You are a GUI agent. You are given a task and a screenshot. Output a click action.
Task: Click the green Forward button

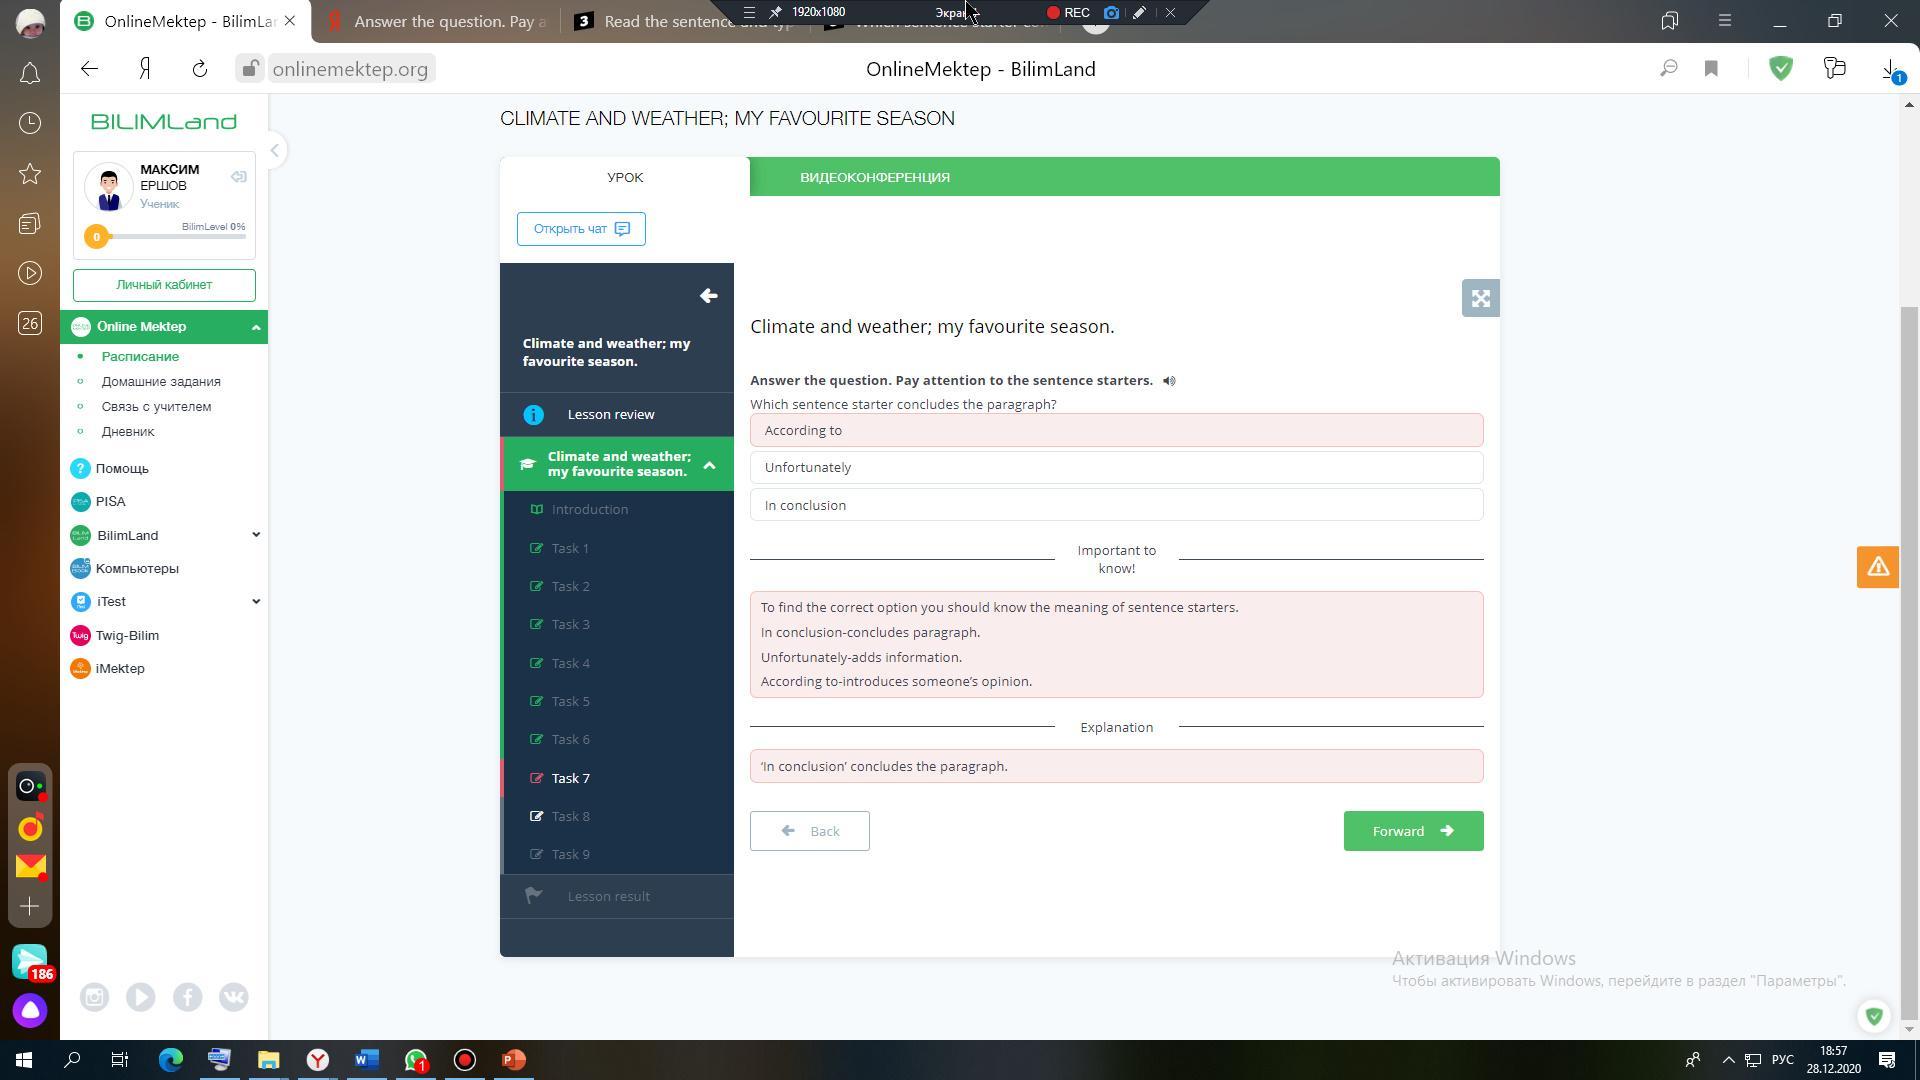point(1412,831)
